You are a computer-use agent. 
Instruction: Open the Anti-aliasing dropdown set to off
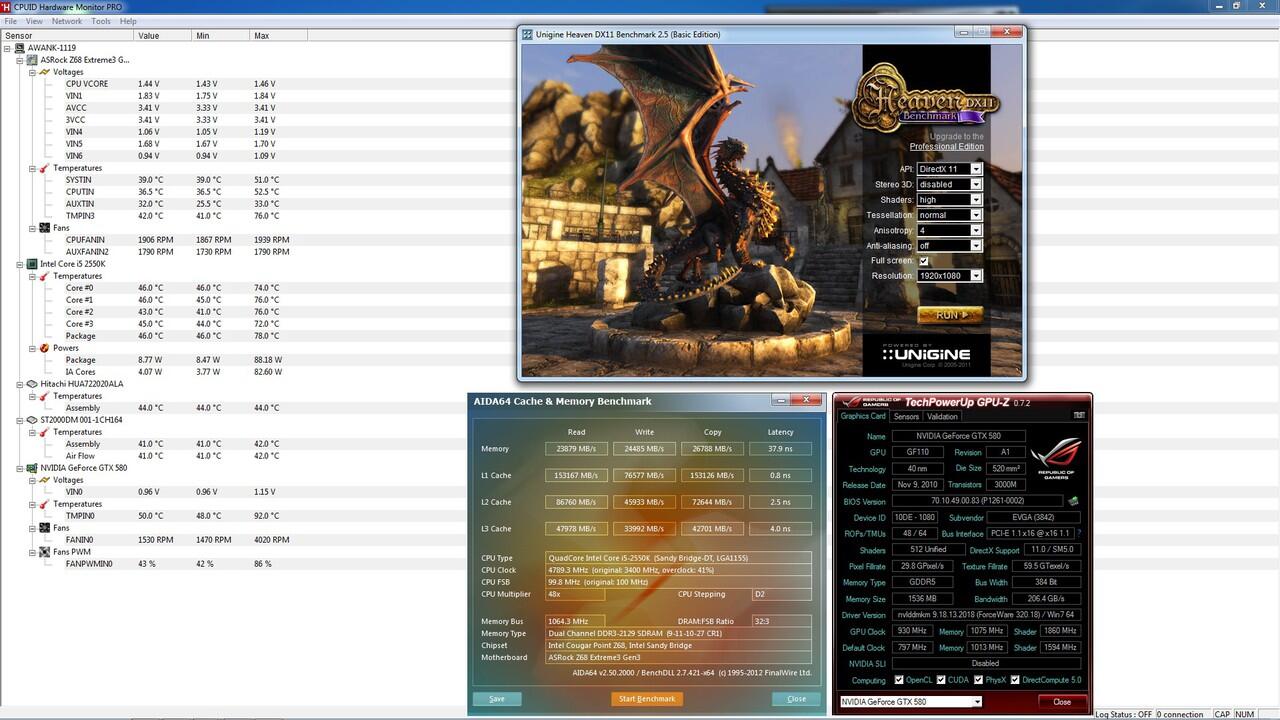949,245
